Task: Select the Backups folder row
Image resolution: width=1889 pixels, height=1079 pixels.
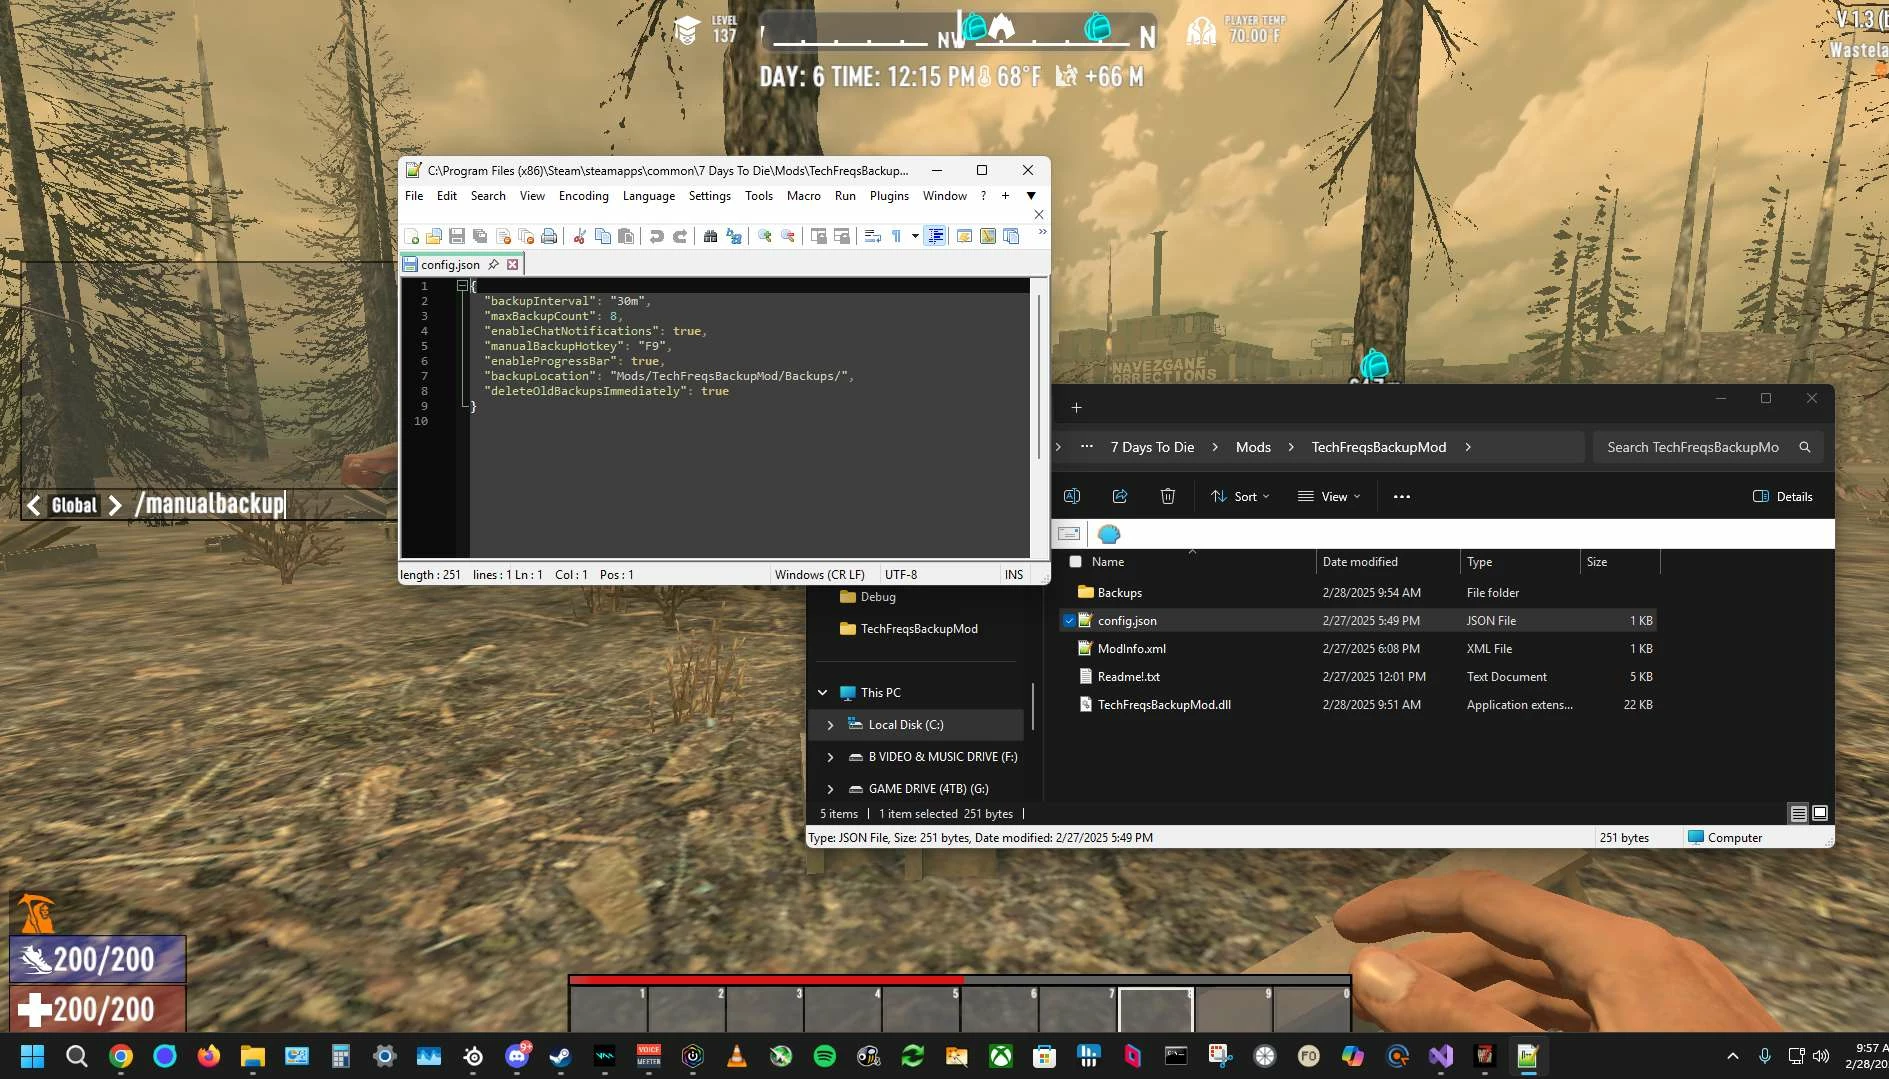Action: 1357,593
